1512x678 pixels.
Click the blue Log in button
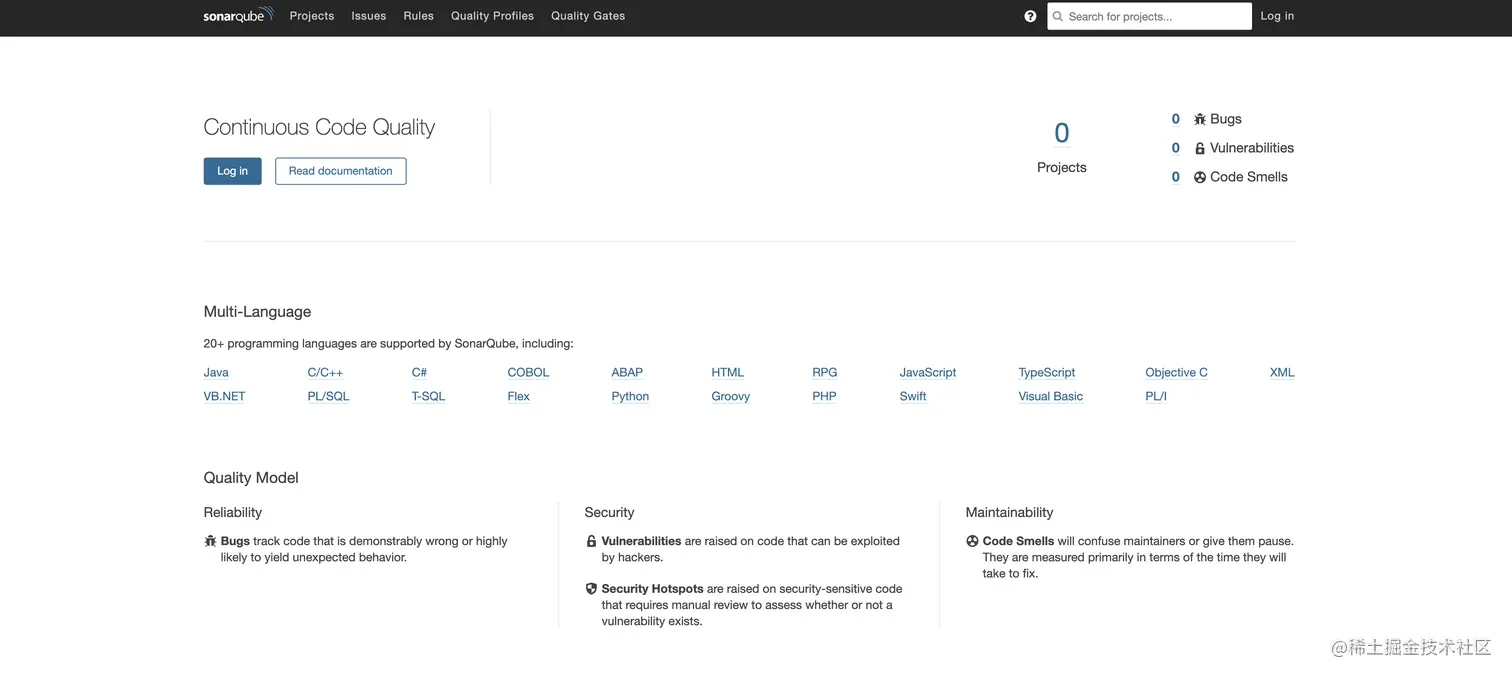point(232,171)
